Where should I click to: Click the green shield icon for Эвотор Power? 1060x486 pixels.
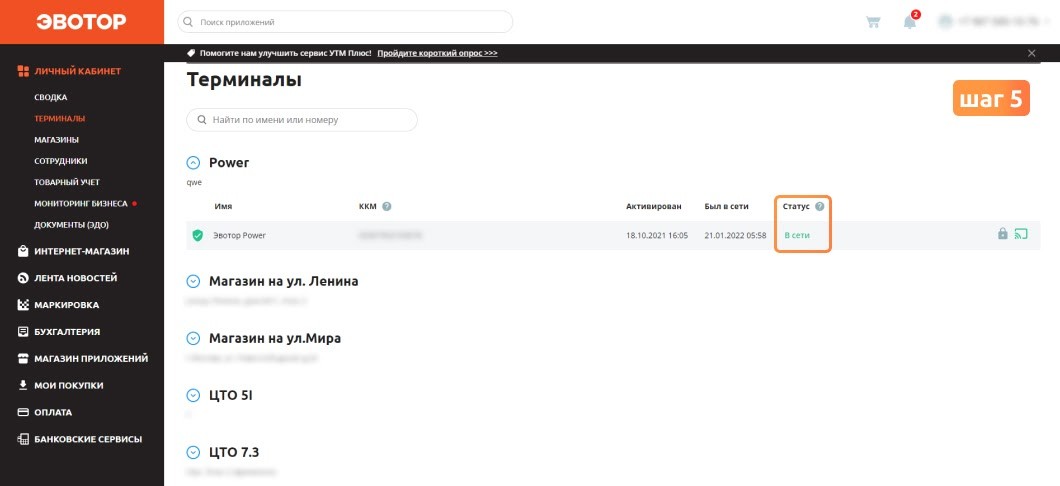point(197,235)
